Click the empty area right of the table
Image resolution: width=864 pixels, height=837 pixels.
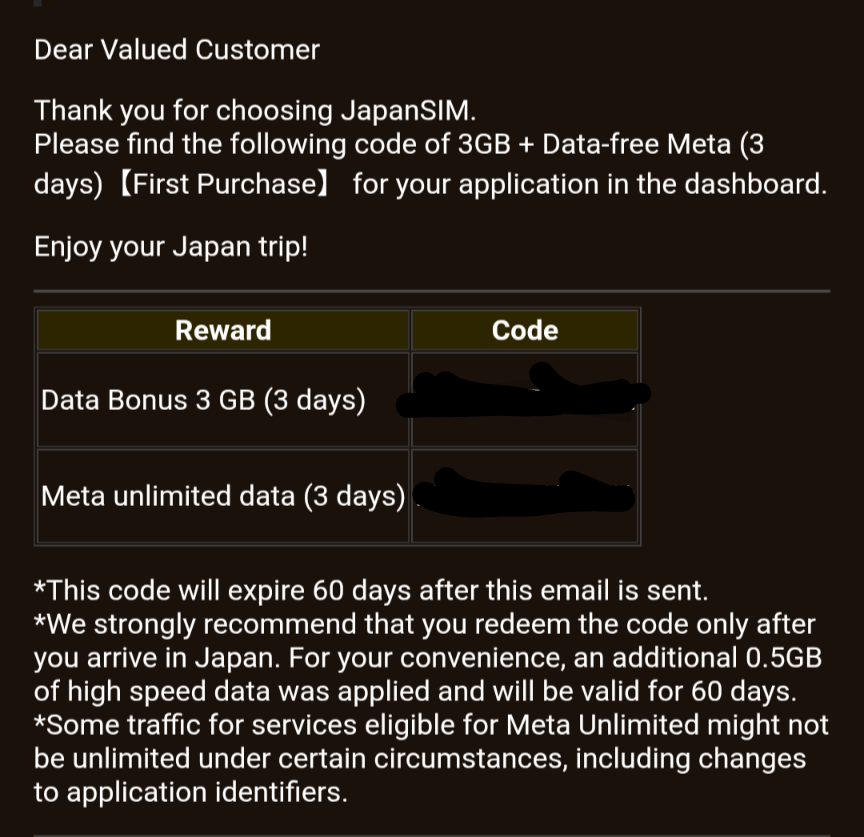pyautogui.click(x=736, y=427)
